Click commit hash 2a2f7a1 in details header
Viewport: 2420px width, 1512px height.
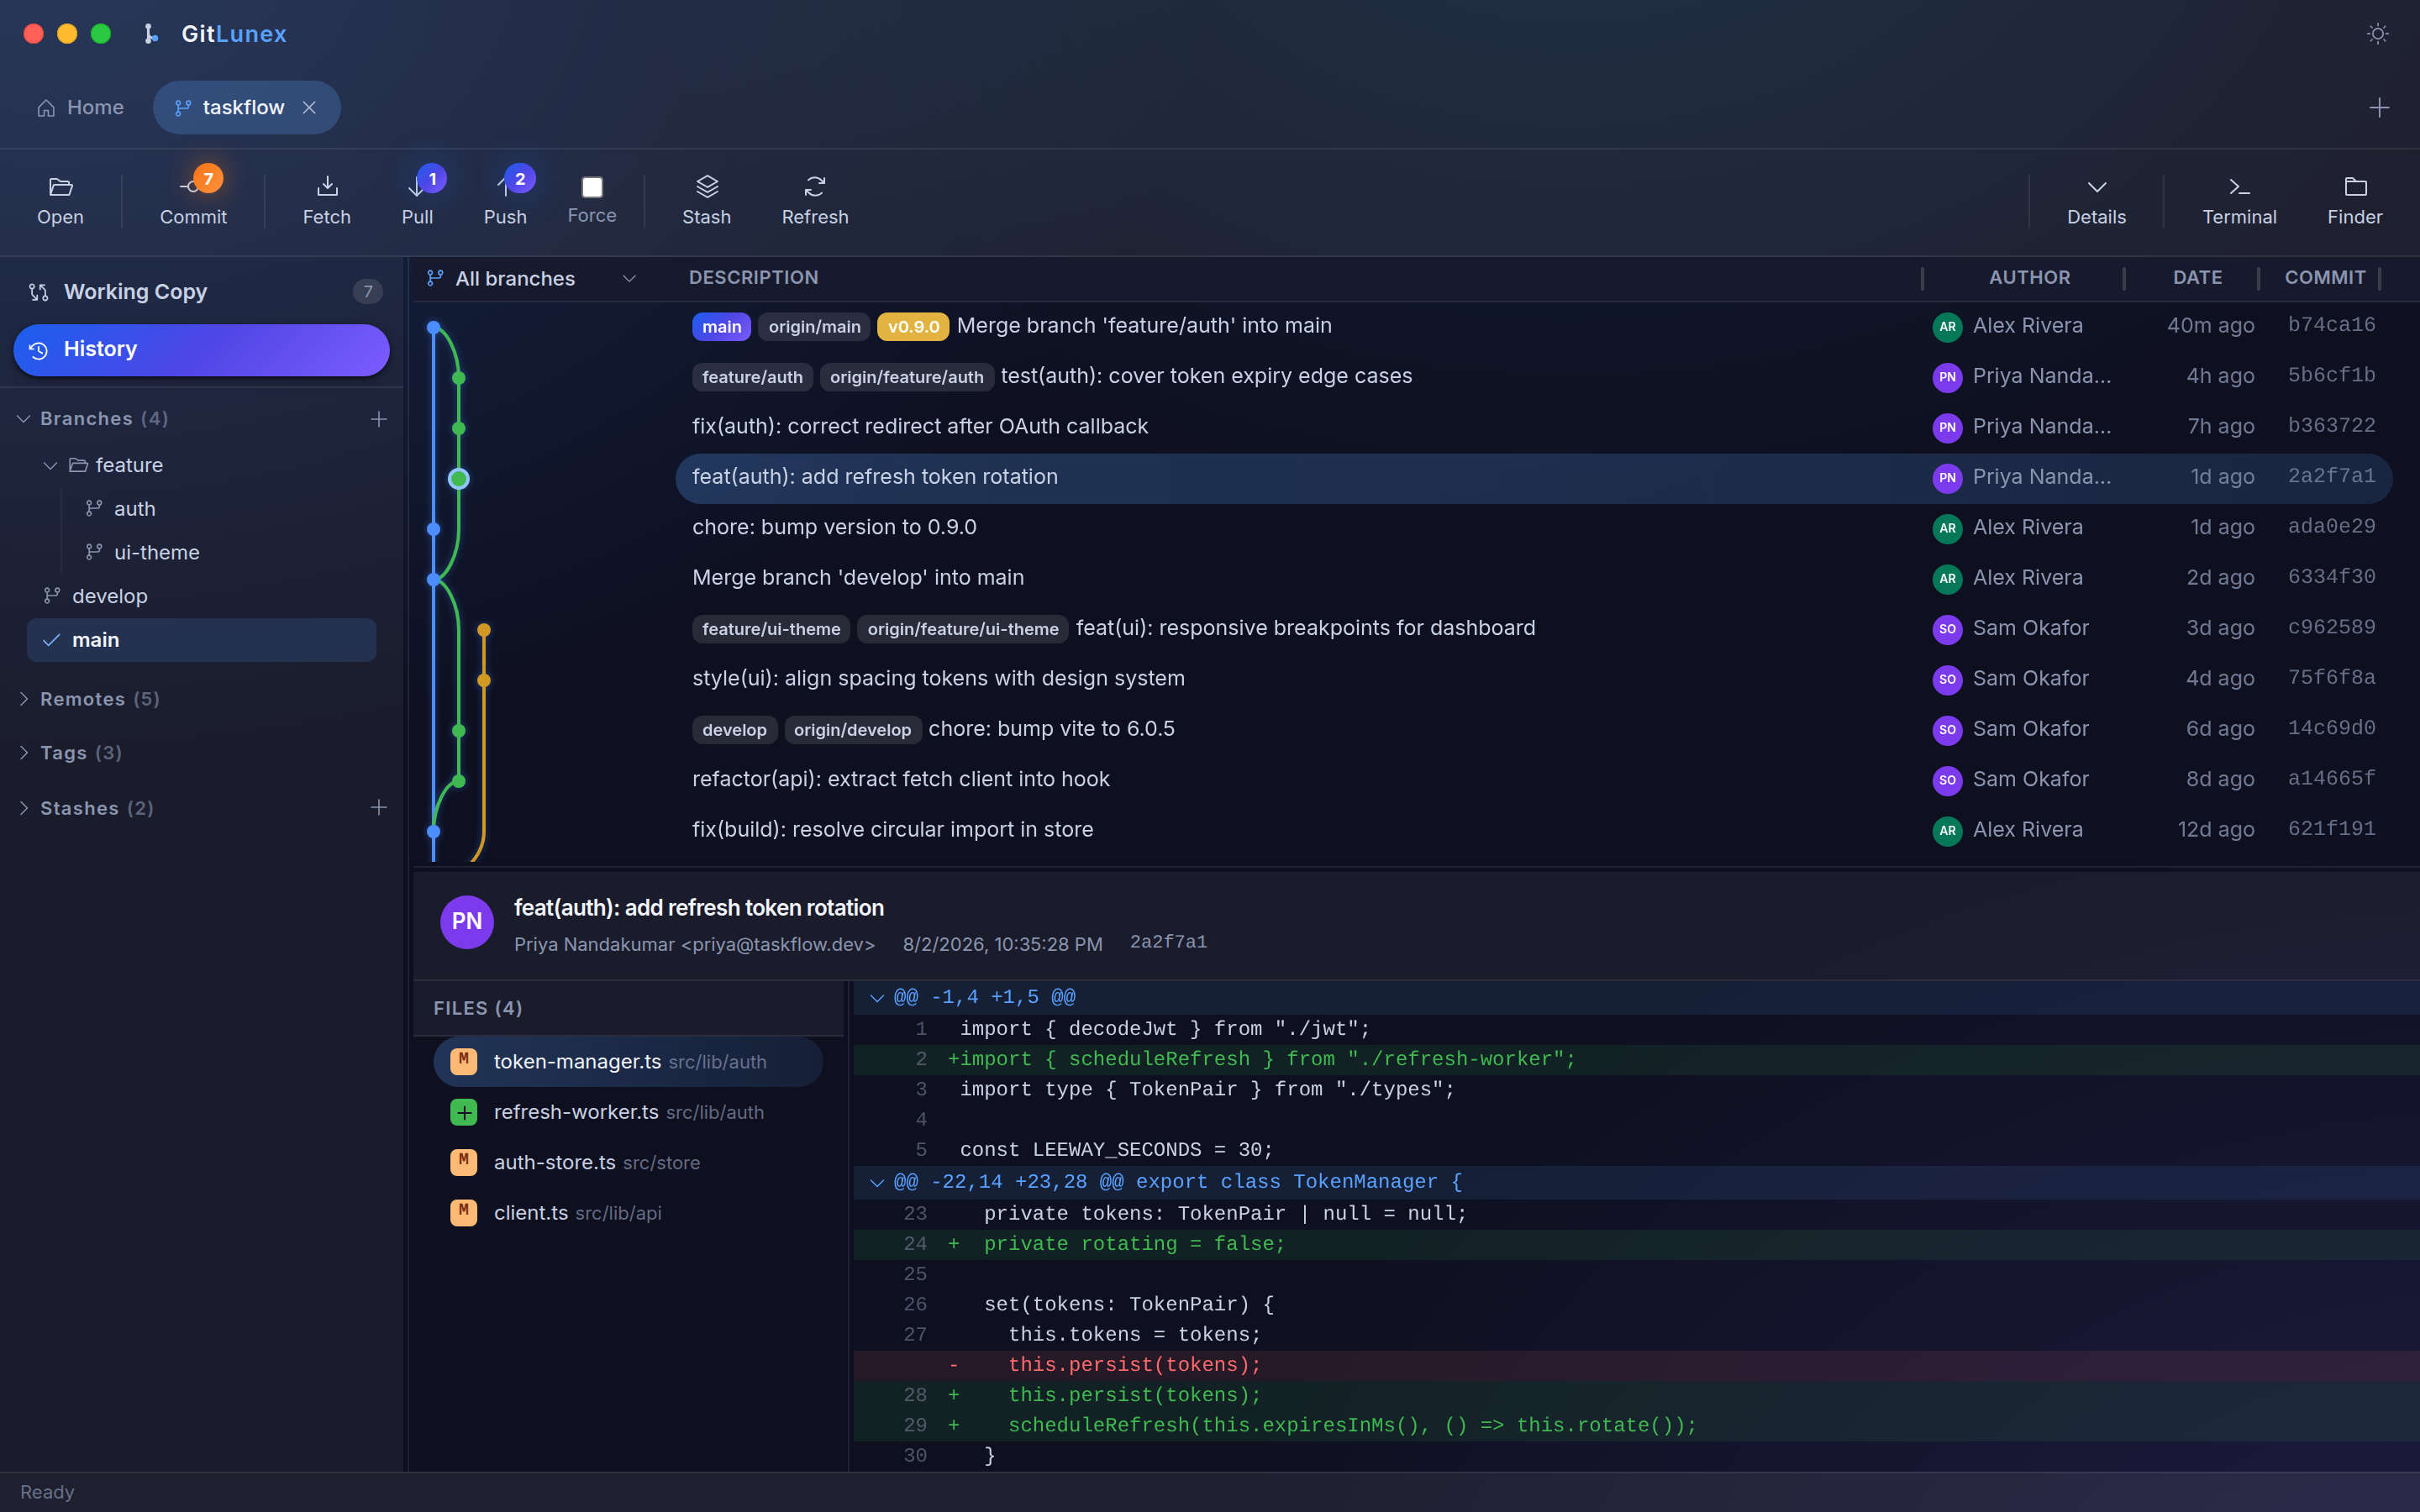tap(1168, 942)
